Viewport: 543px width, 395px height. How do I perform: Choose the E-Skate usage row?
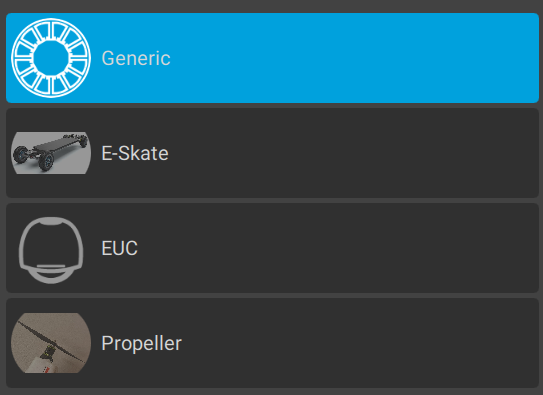273,153
